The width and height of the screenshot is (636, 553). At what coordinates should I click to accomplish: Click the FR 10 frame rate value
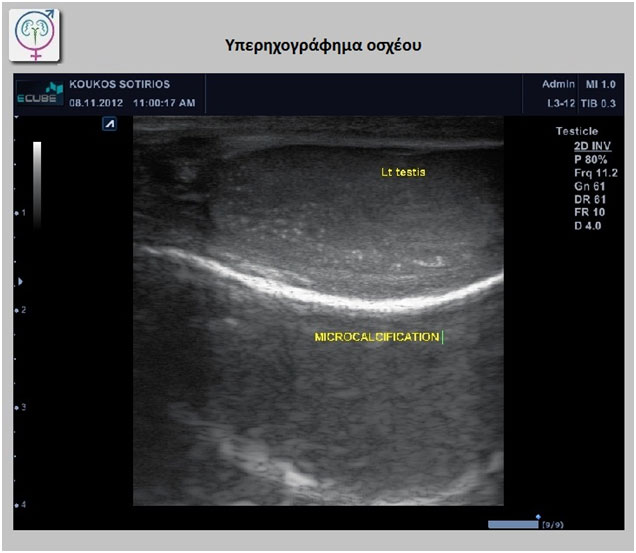pyautogui.click(x=590, y=212)
